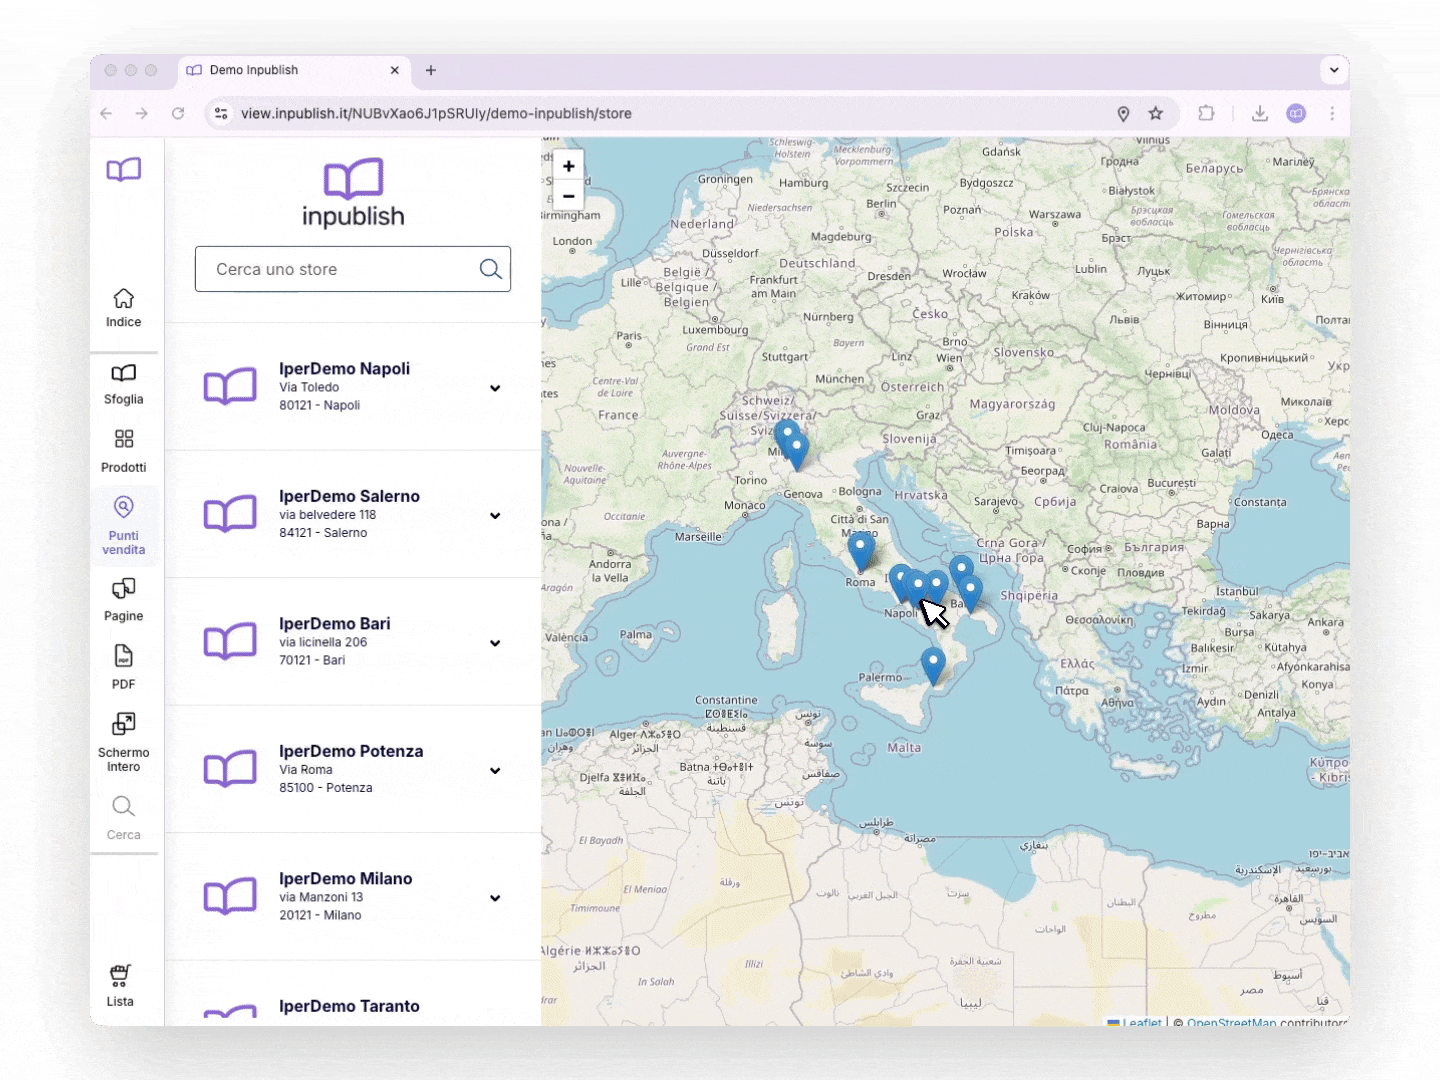Expand the IperDemo Milano entry
The image size is (1440, 1080).
pos(495,898)
